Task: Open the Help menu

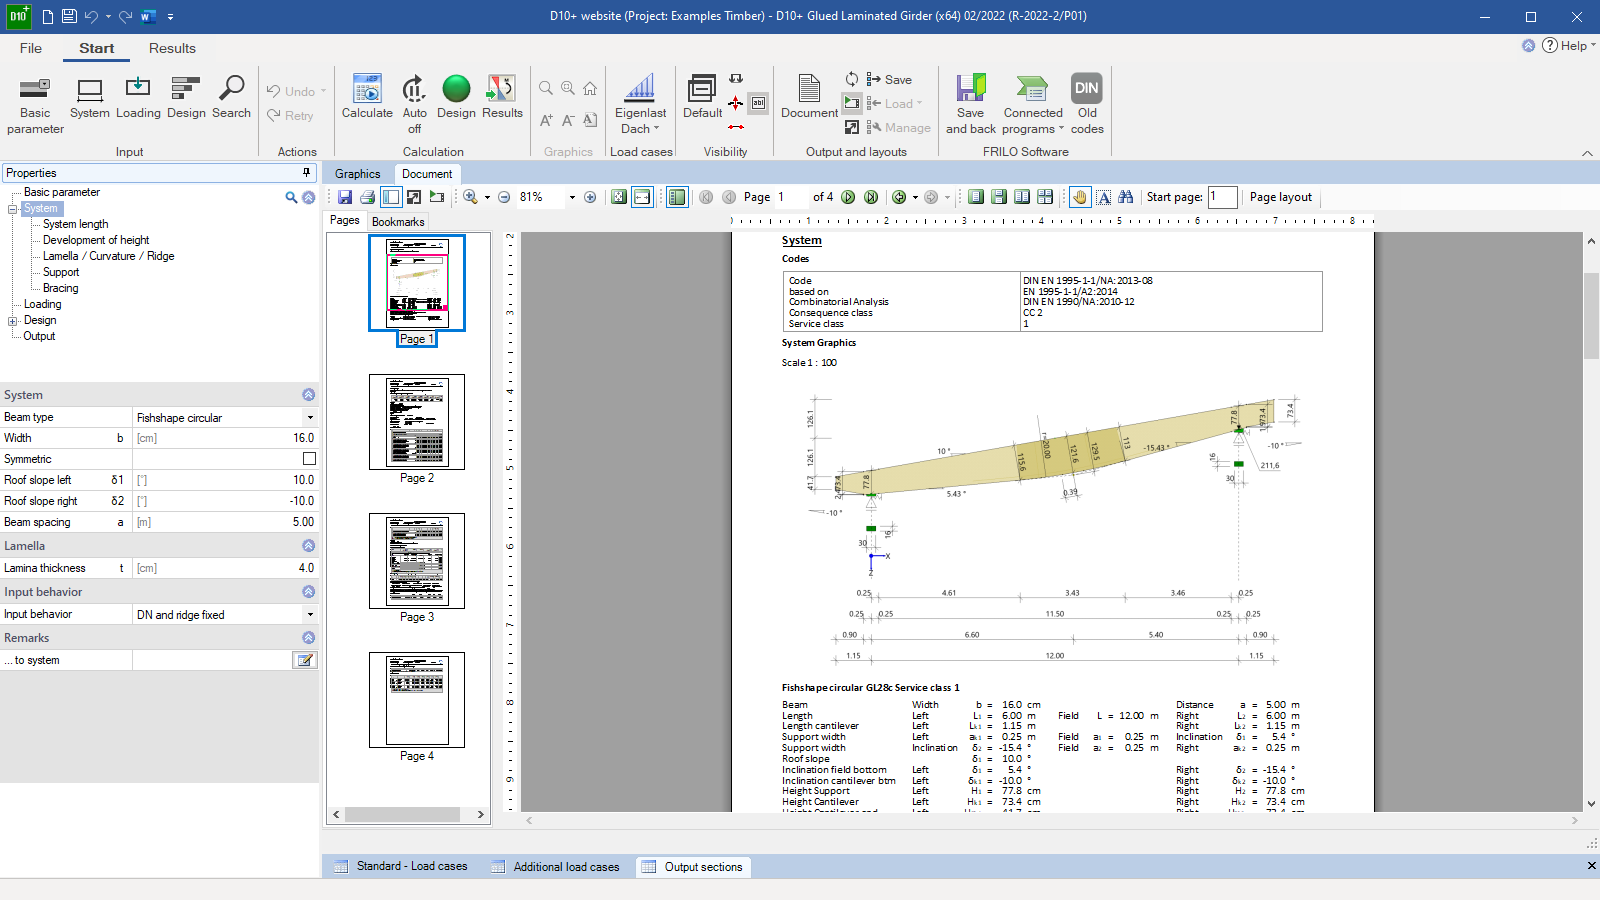Action: coord(1569,46)
